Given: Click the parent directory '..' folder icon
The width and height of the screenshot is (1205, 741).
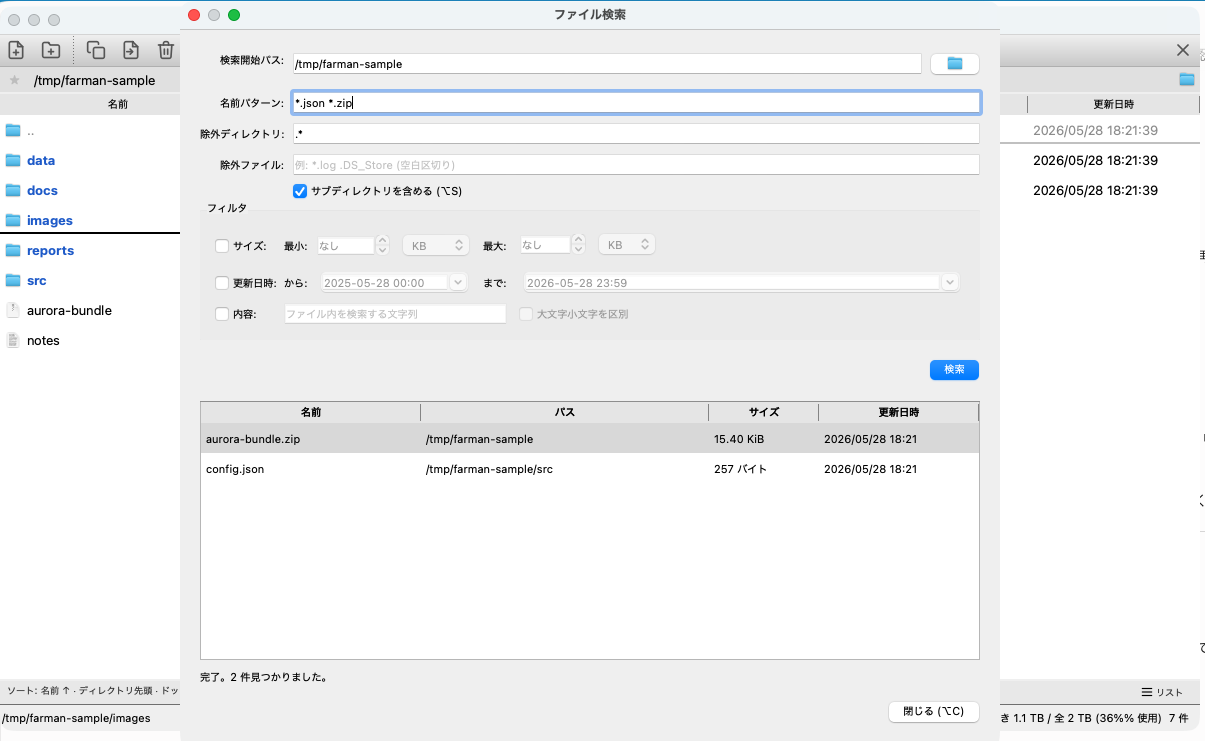Looking at the screenshot, I should pyautogui.click(x=13, y=130).
